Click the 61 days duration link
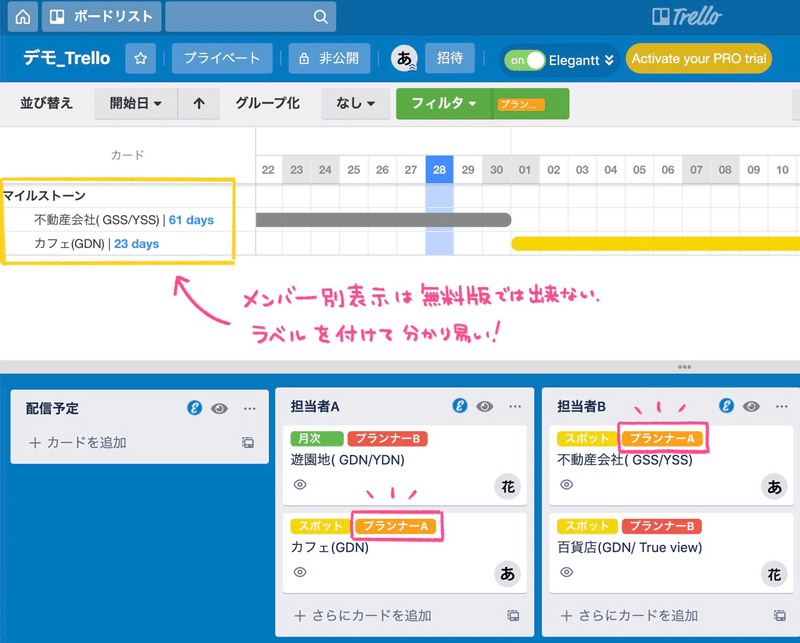 [191, 220]
